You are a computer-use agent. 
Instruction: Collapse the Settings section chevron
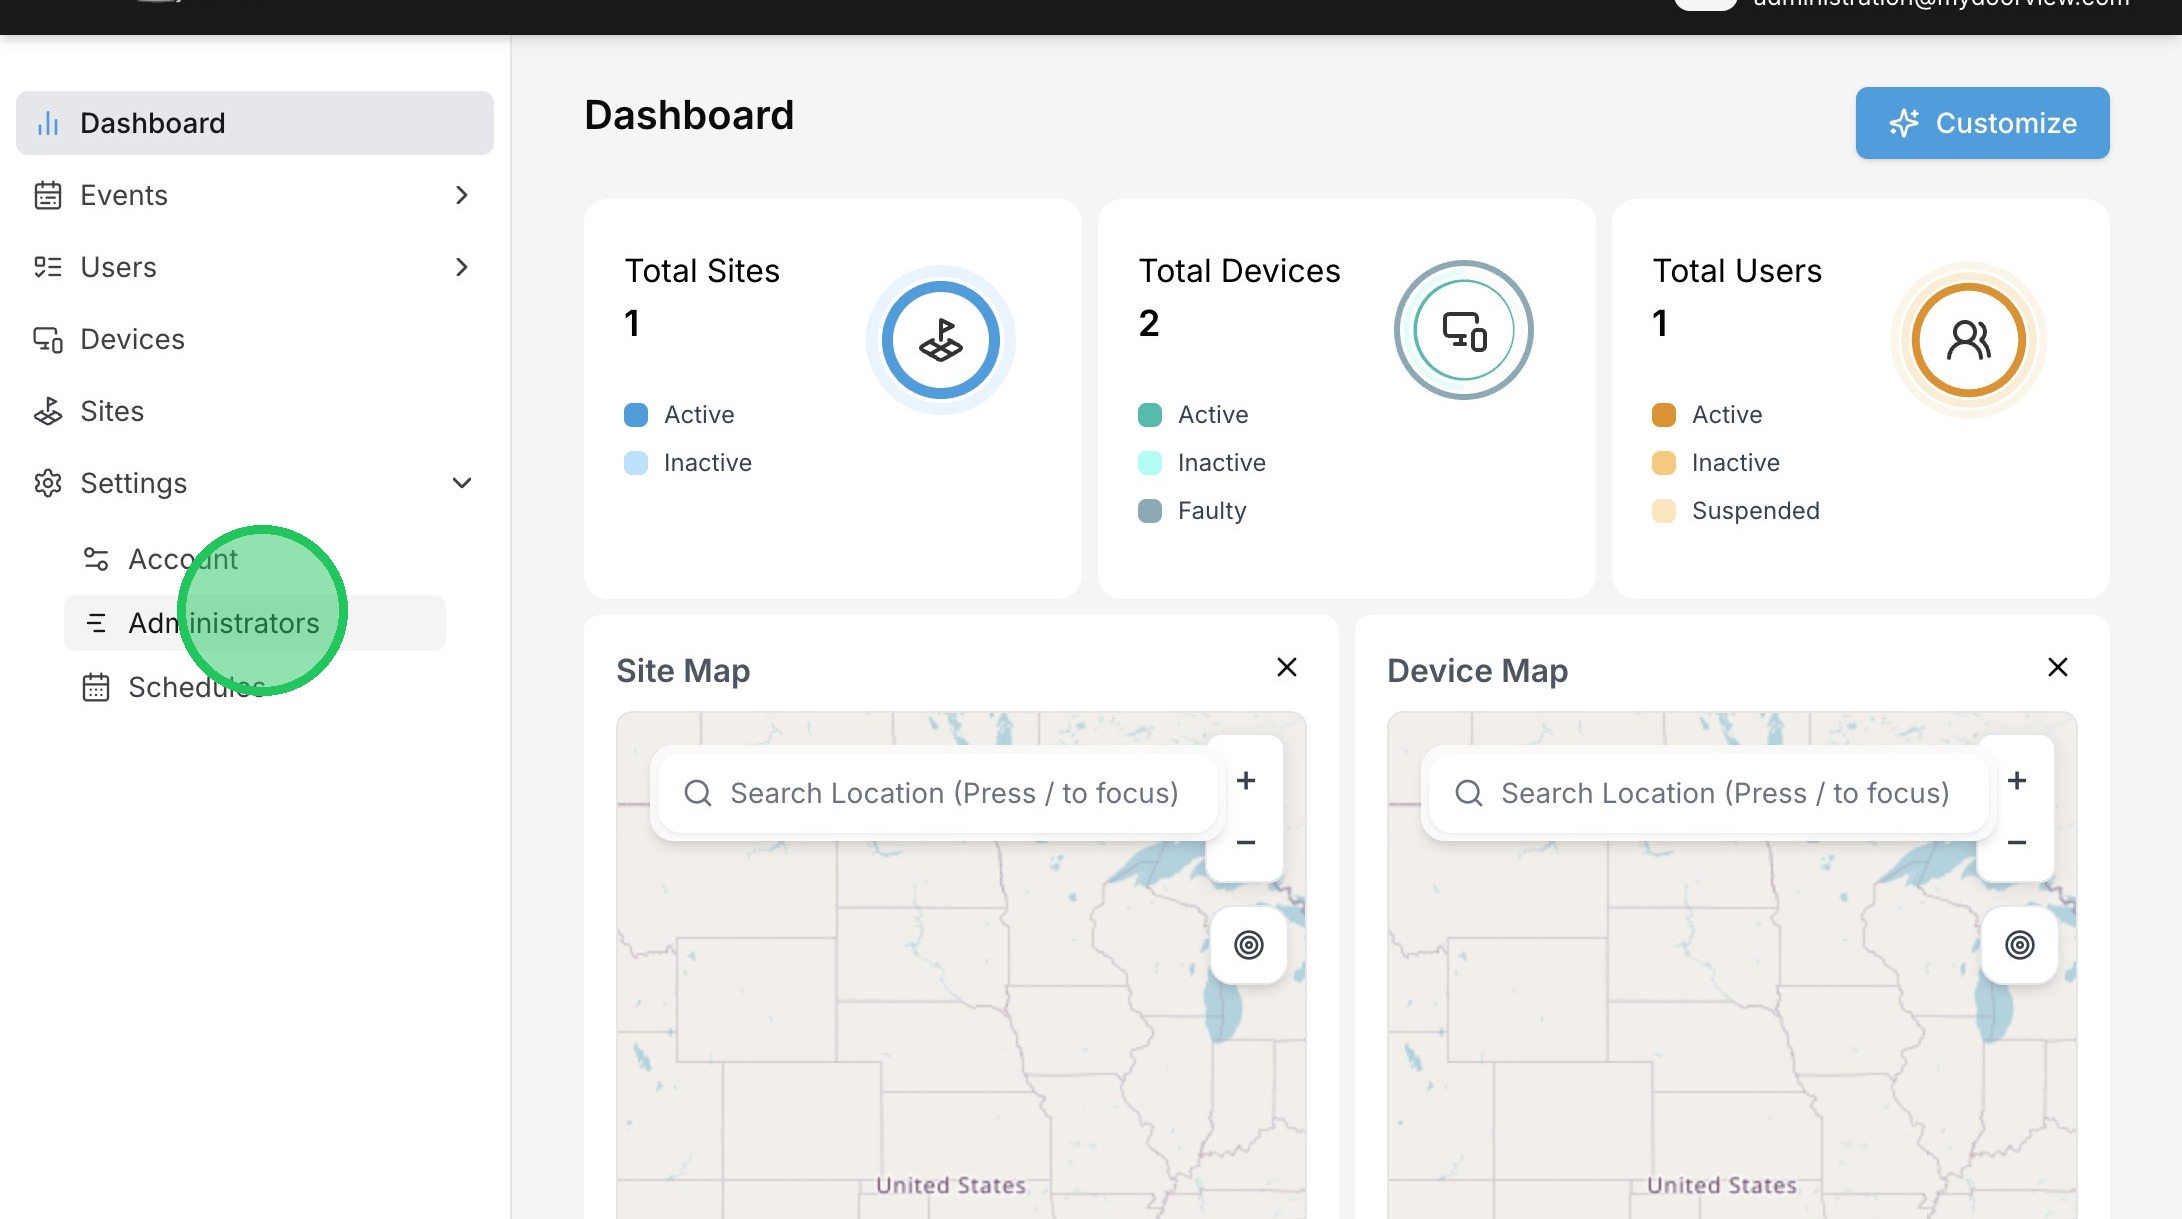(x=461, y=483)
